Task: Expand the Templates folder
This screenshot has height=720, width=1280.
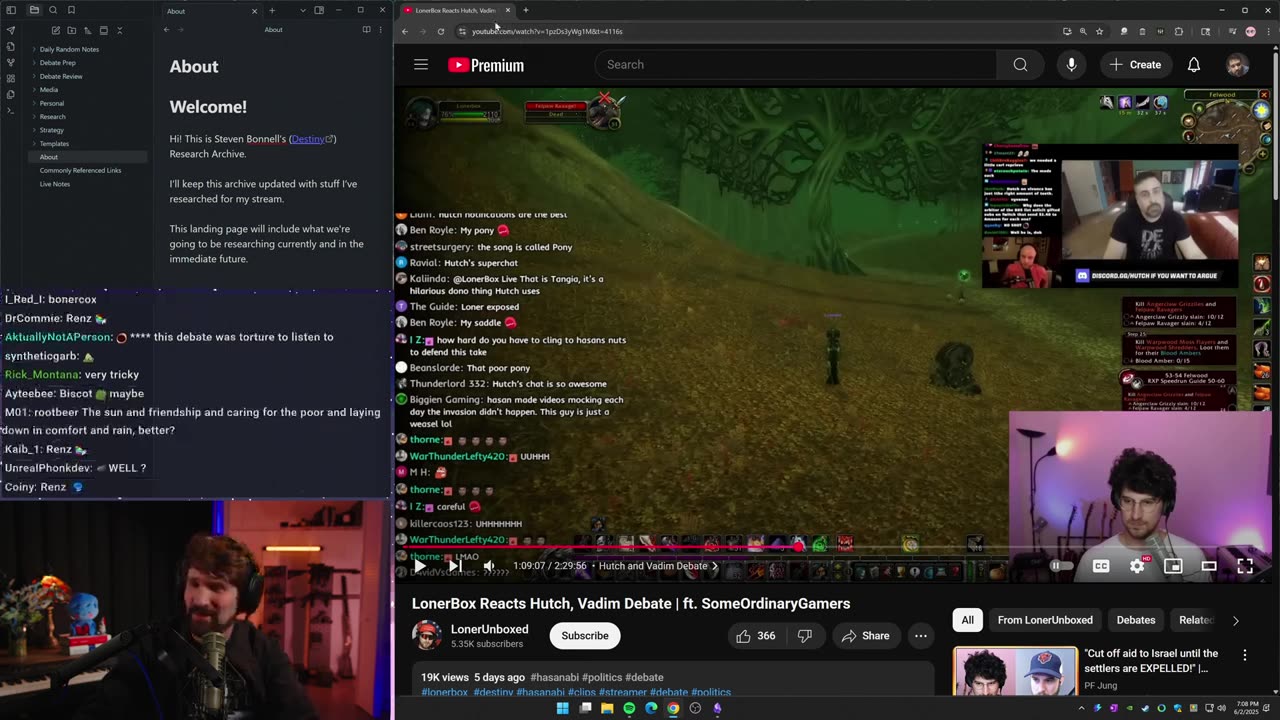Action: coord(54,143)
